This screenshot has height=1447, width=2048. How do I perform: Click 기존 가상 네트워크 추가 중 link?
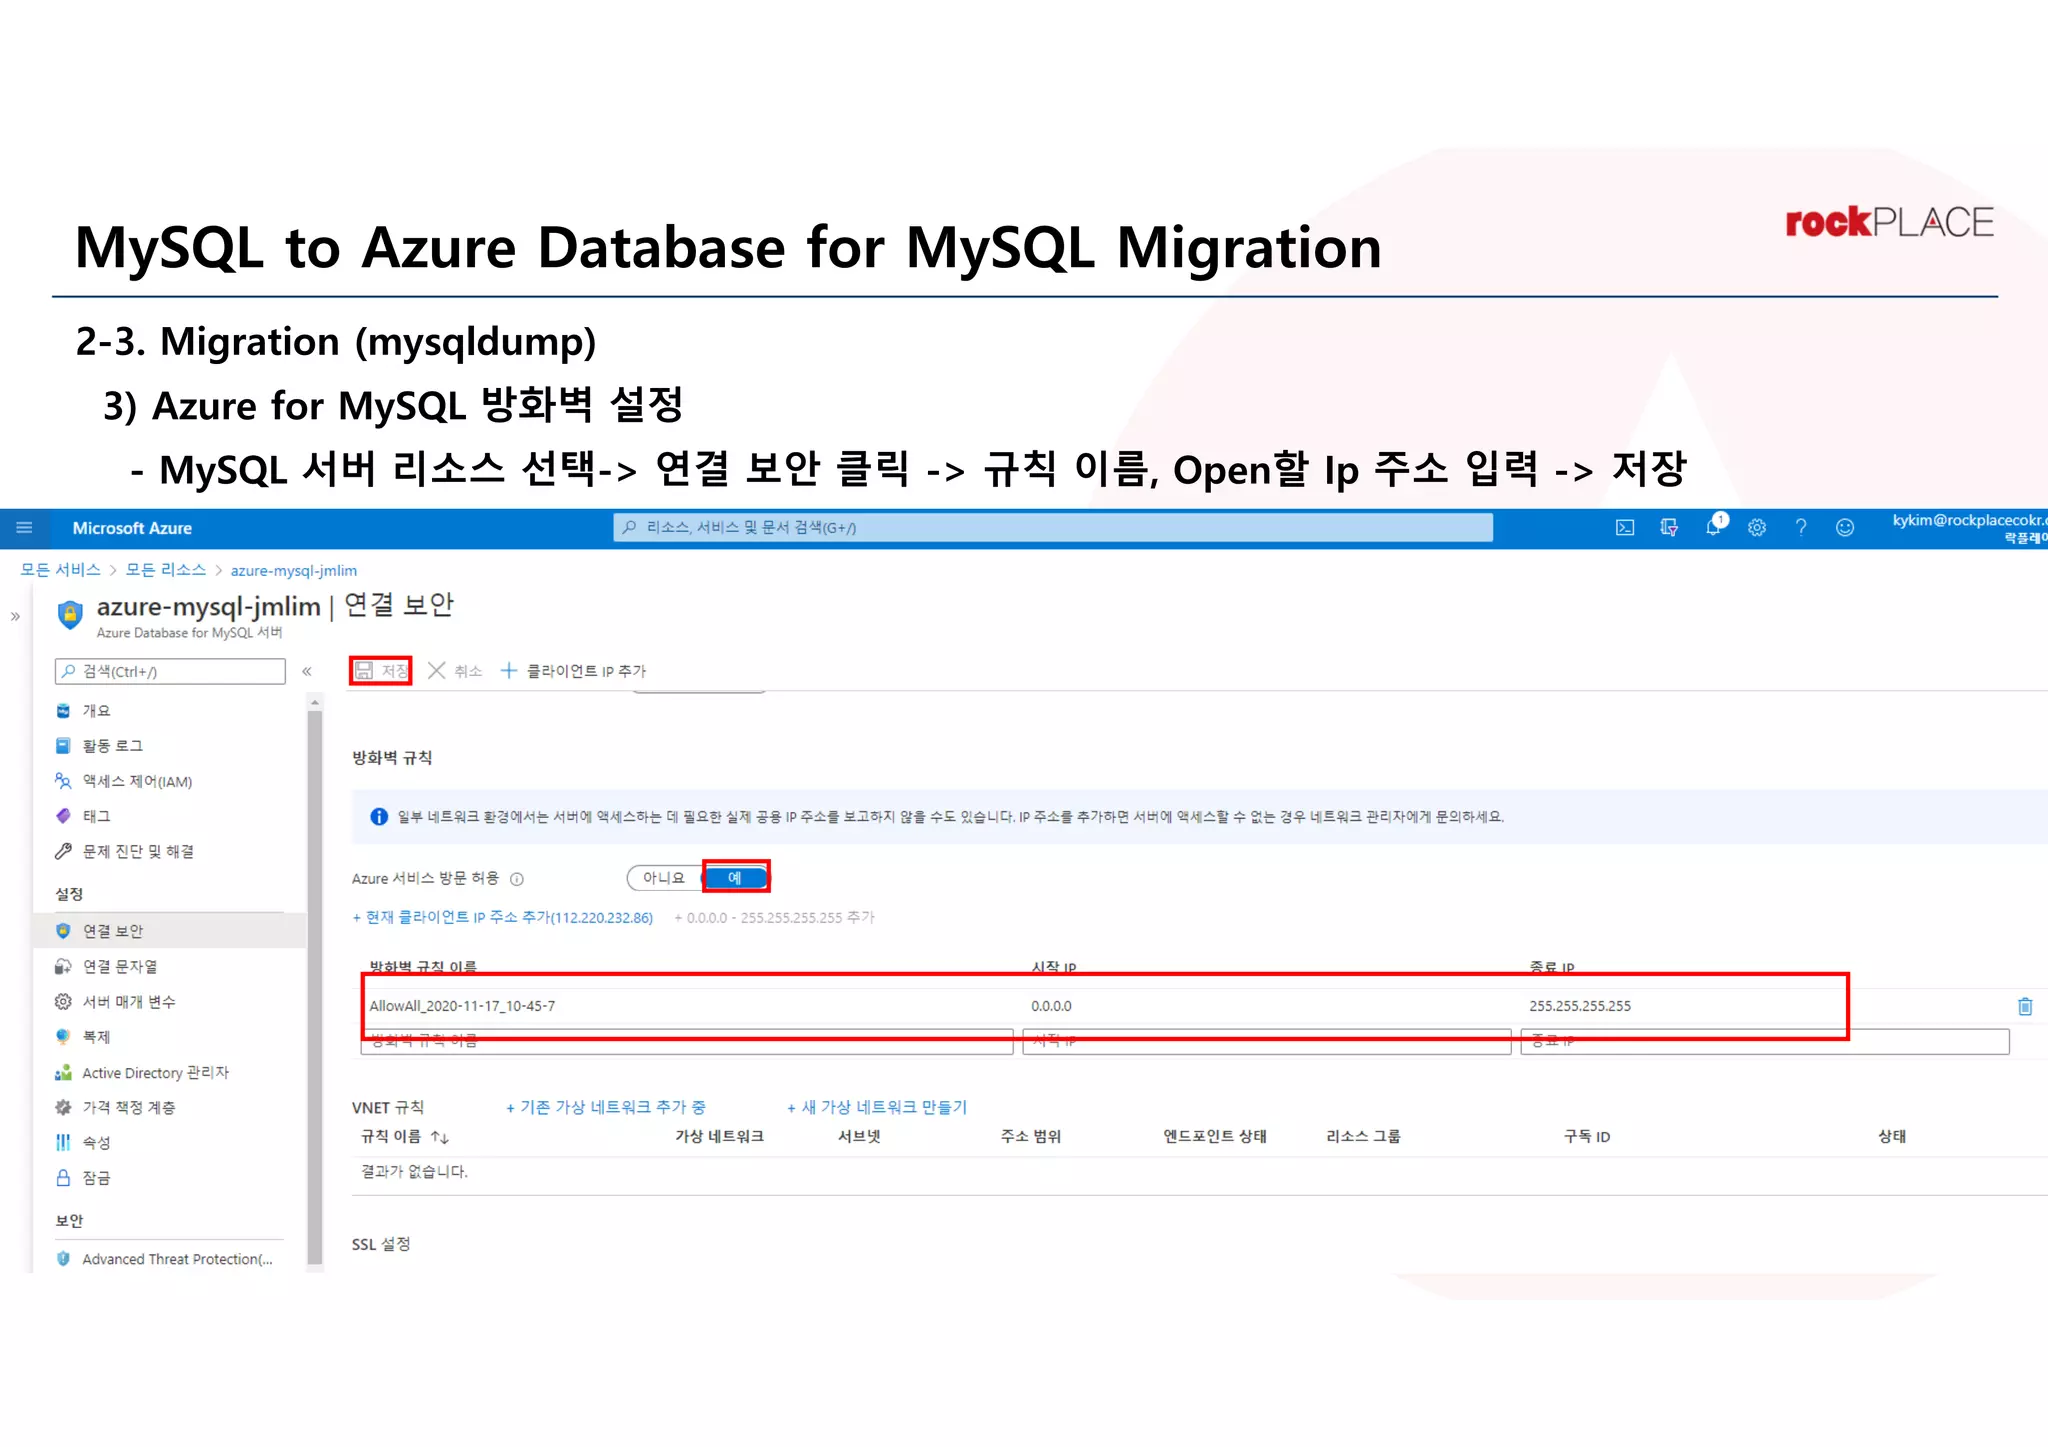tap(606, 1107)
